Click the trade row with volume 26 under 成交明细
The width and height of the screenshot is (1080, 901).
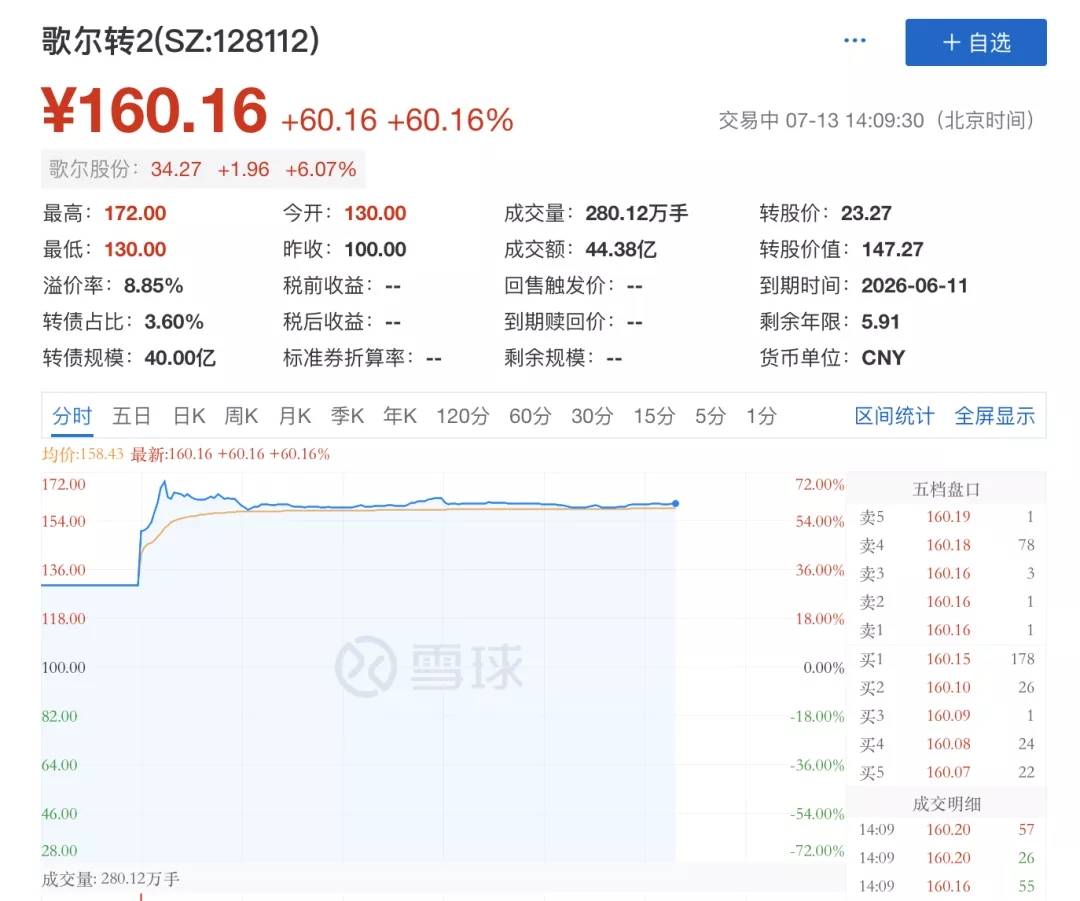click(x=947, y=858)
